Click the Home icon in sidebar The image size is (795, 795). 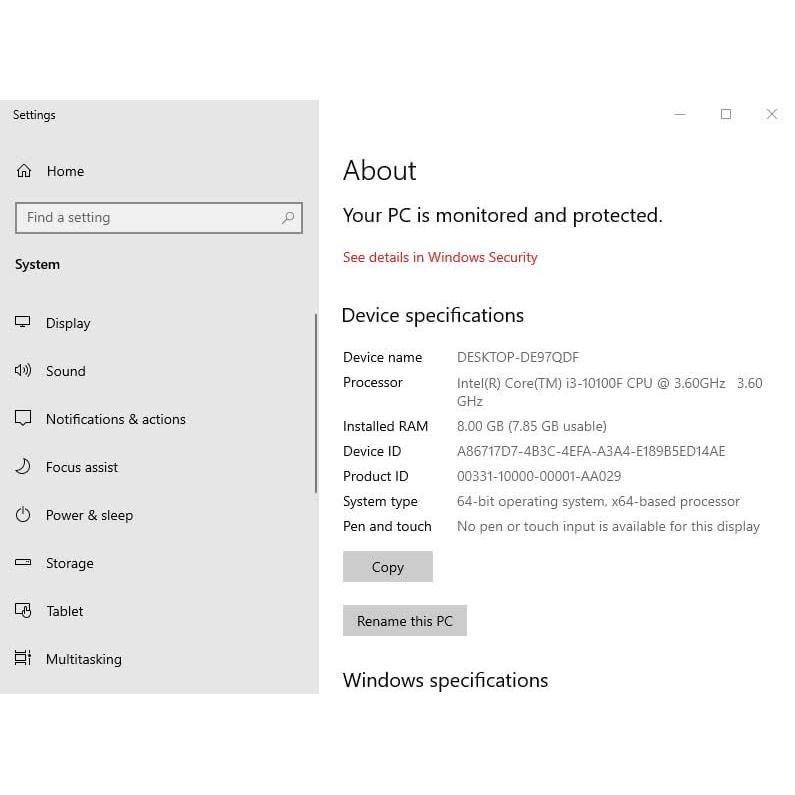(24, 171)
